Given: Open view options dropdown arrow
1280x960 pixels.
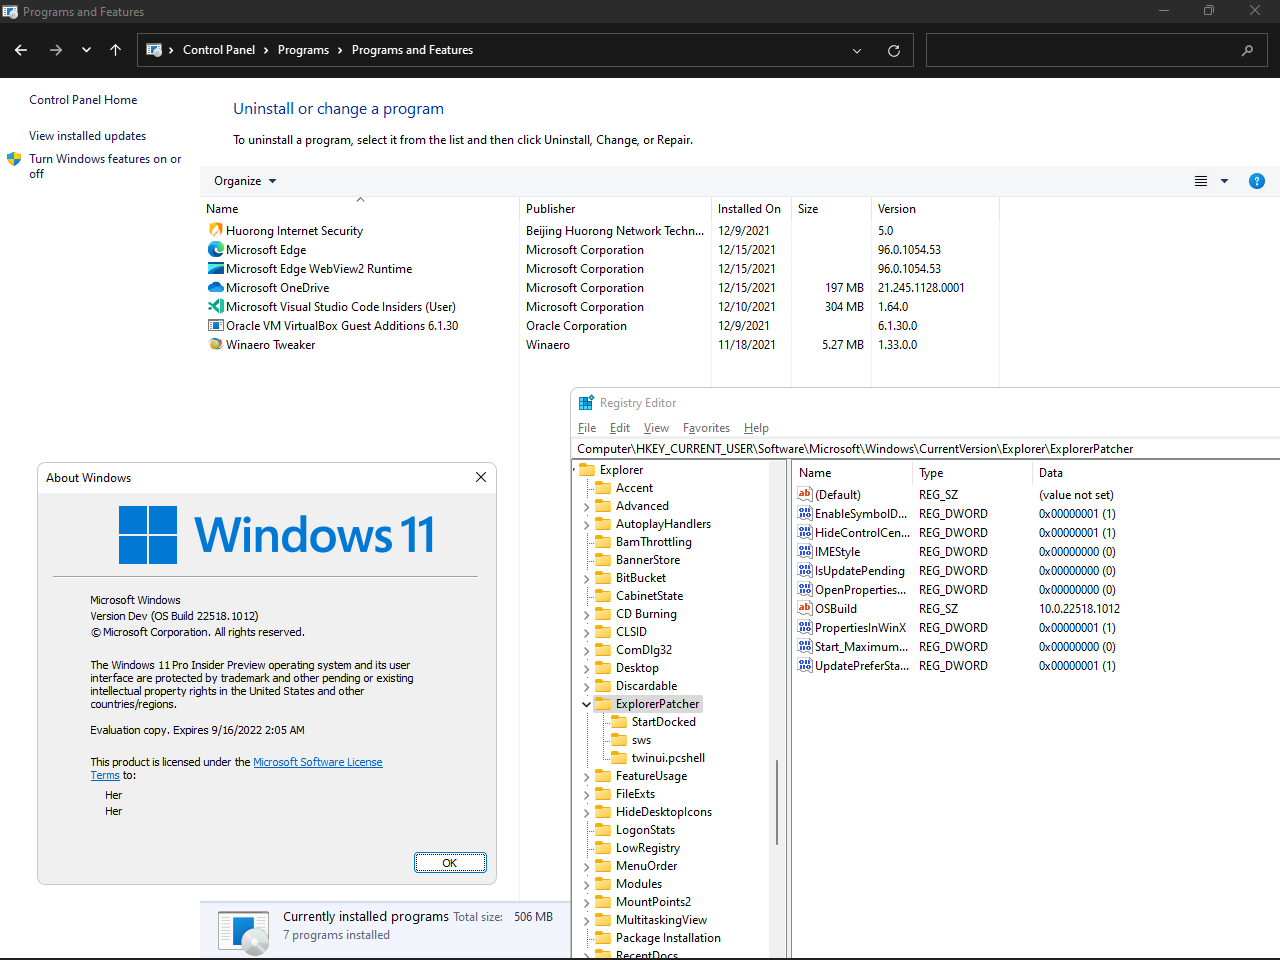Looking at the screenshot, I should point(1224,181).
